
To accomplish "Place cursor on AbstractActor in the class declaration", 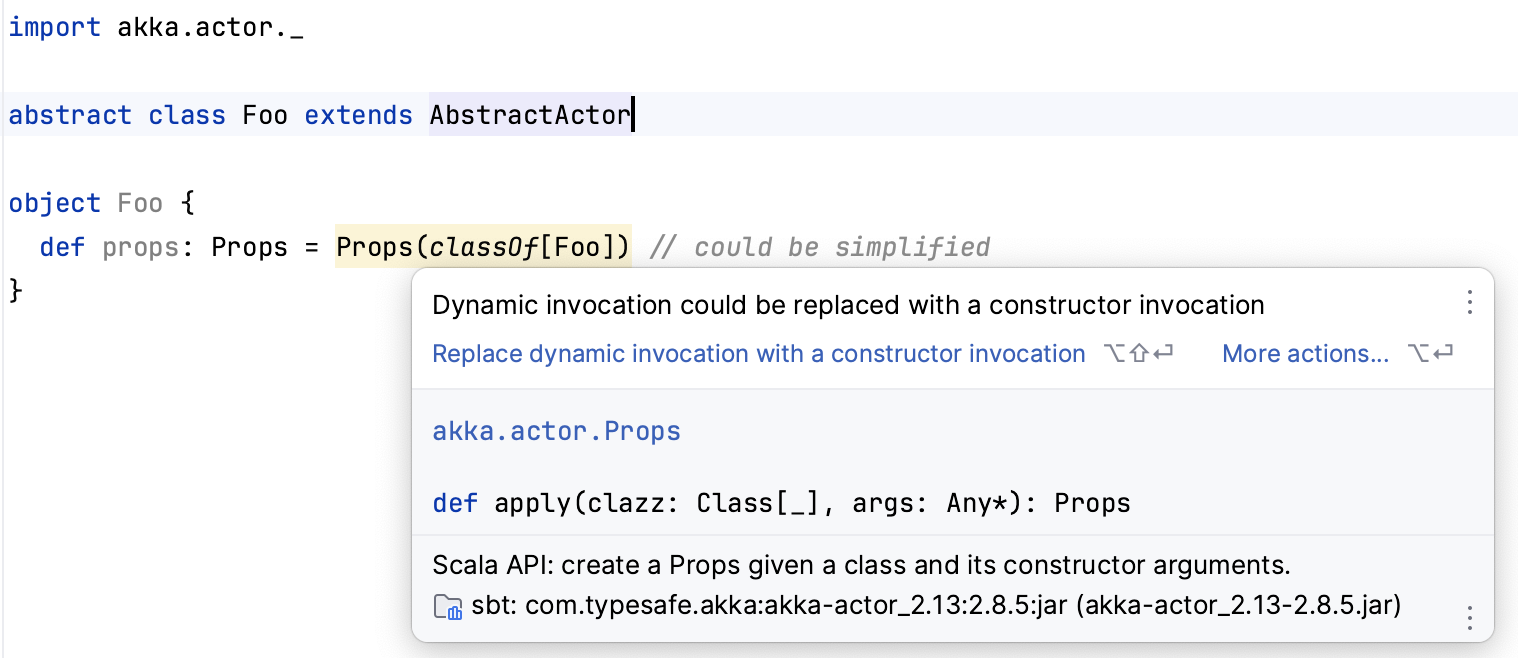I will point(529,115).
